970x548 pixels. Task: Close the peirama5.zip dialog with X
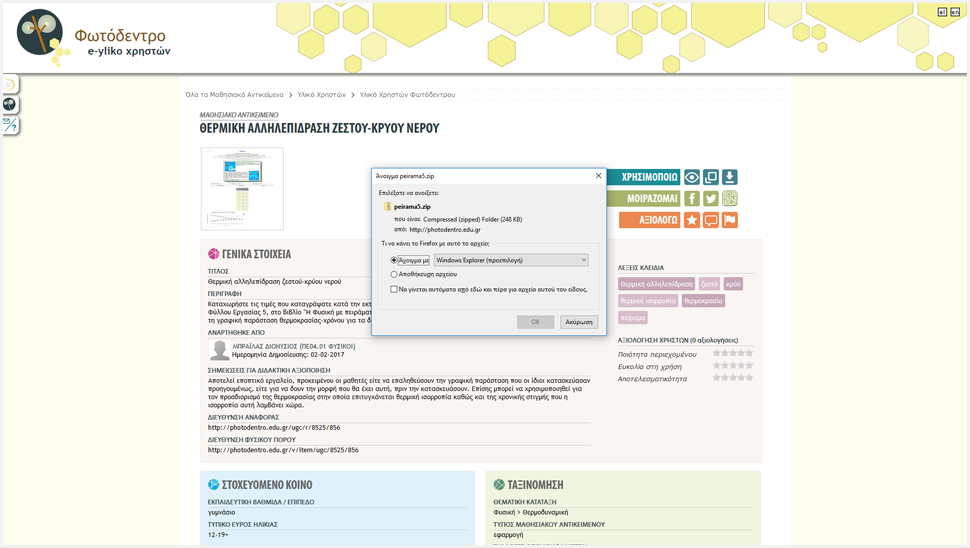(599, 176)
